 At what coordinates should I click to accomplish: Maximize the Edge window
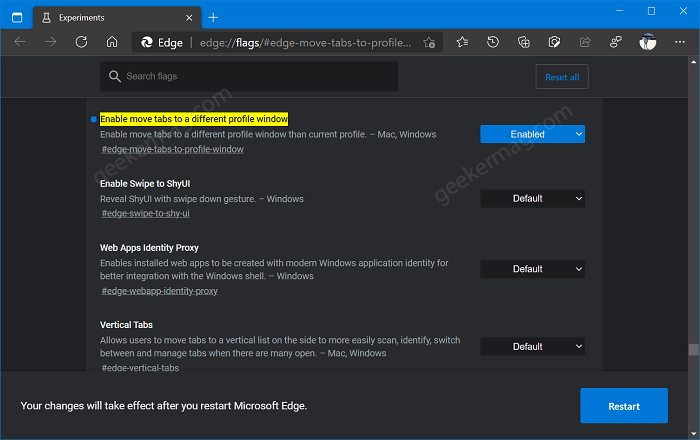(651, 11)
